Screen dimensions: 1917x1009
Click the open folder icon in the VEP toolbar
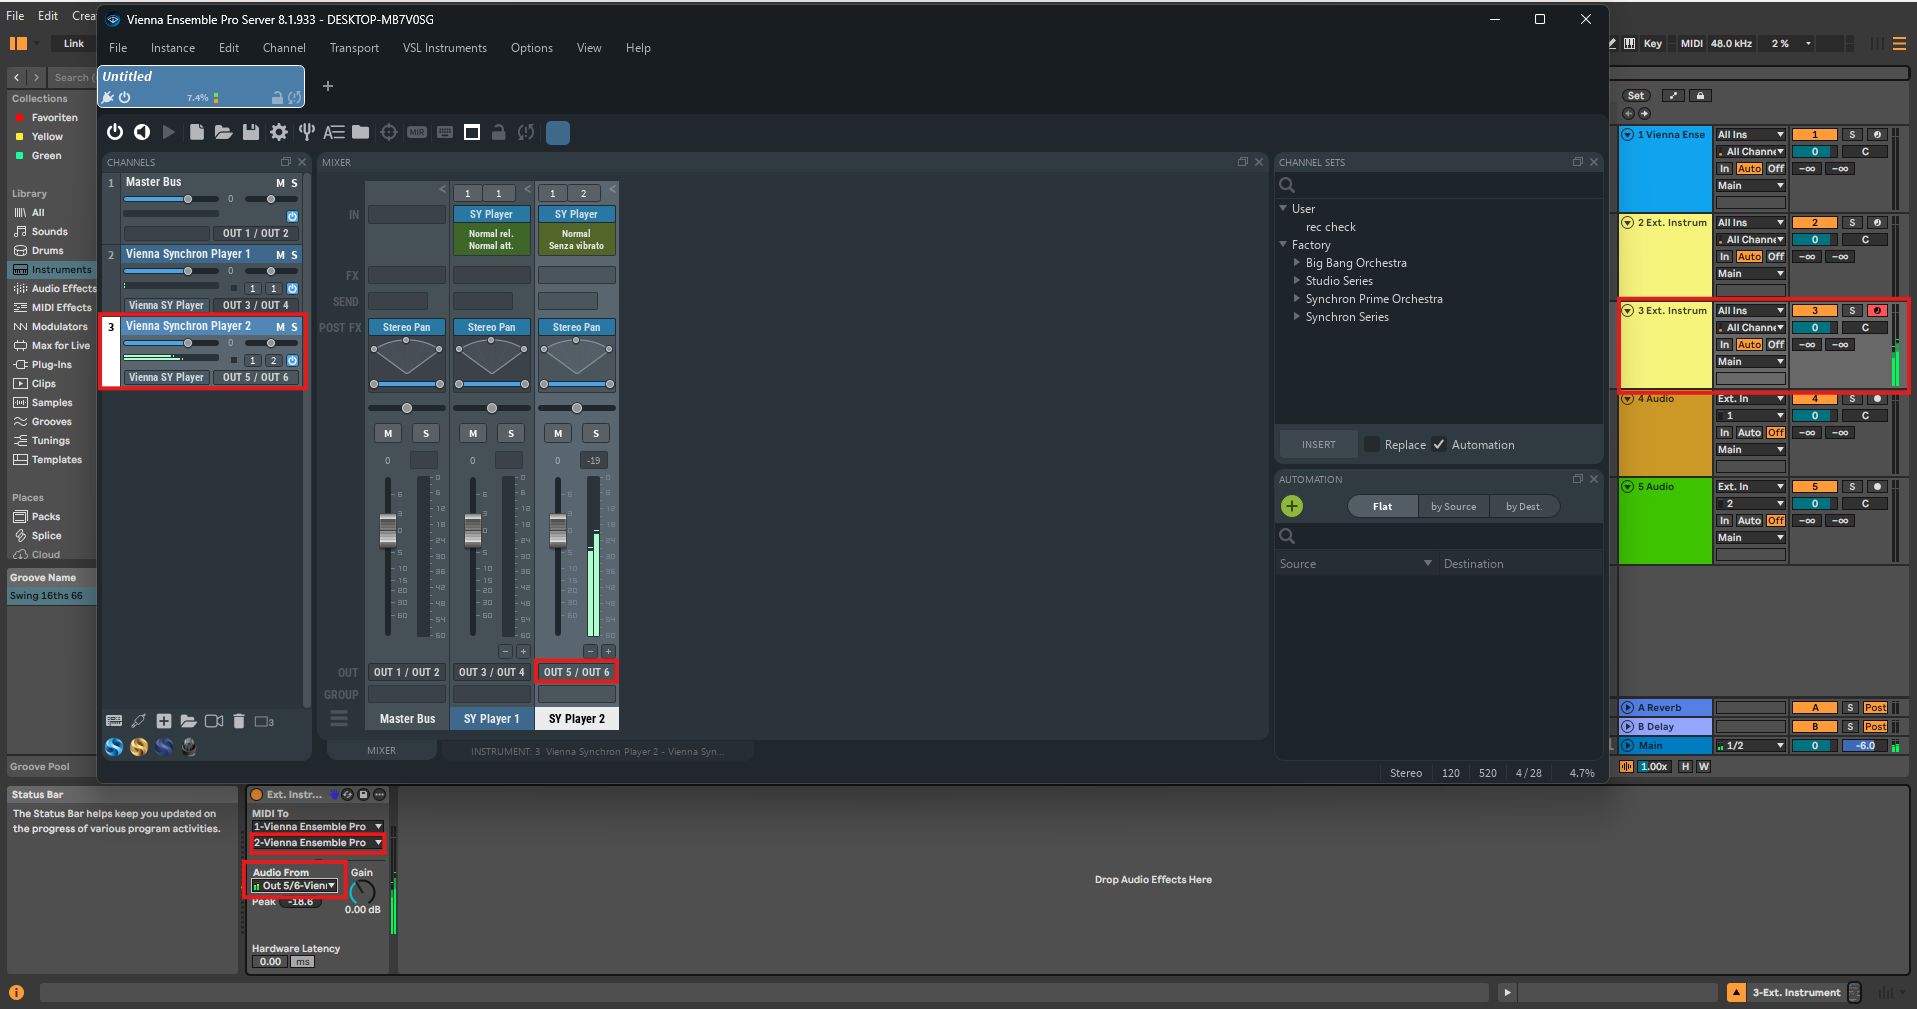(x=223, y=132)
